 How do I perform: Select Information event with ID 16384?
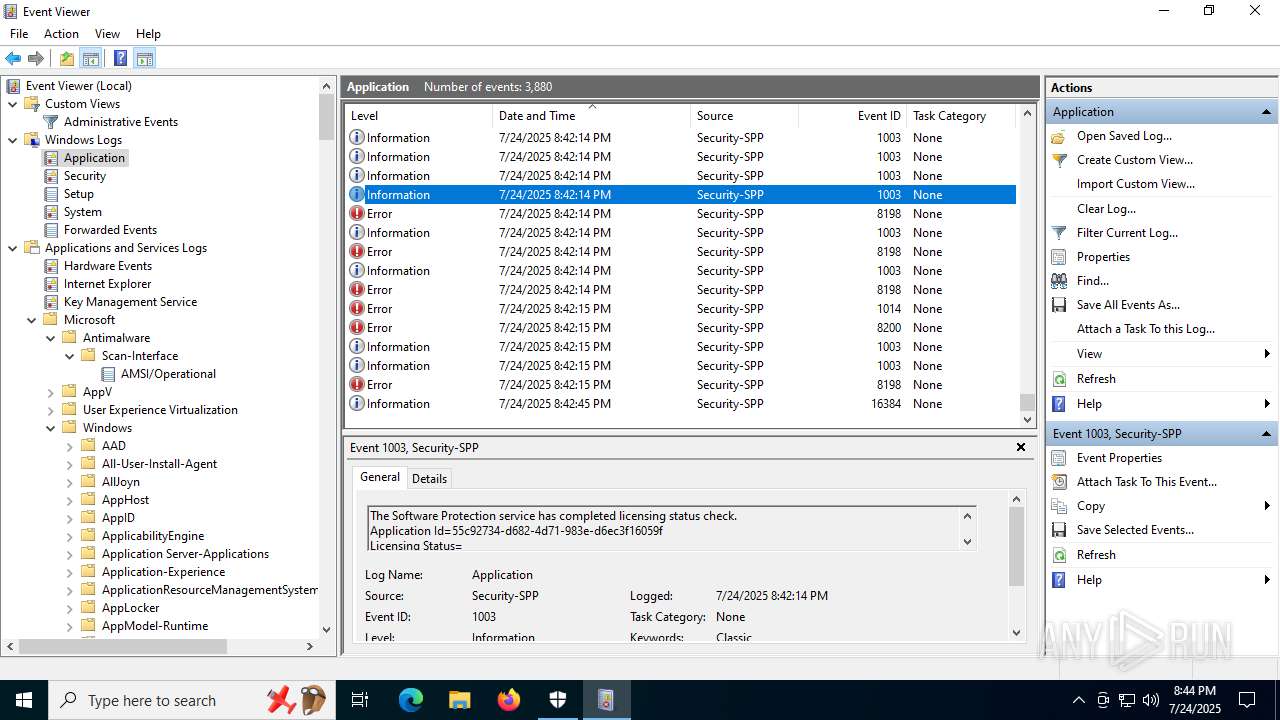tap(680, 404)
